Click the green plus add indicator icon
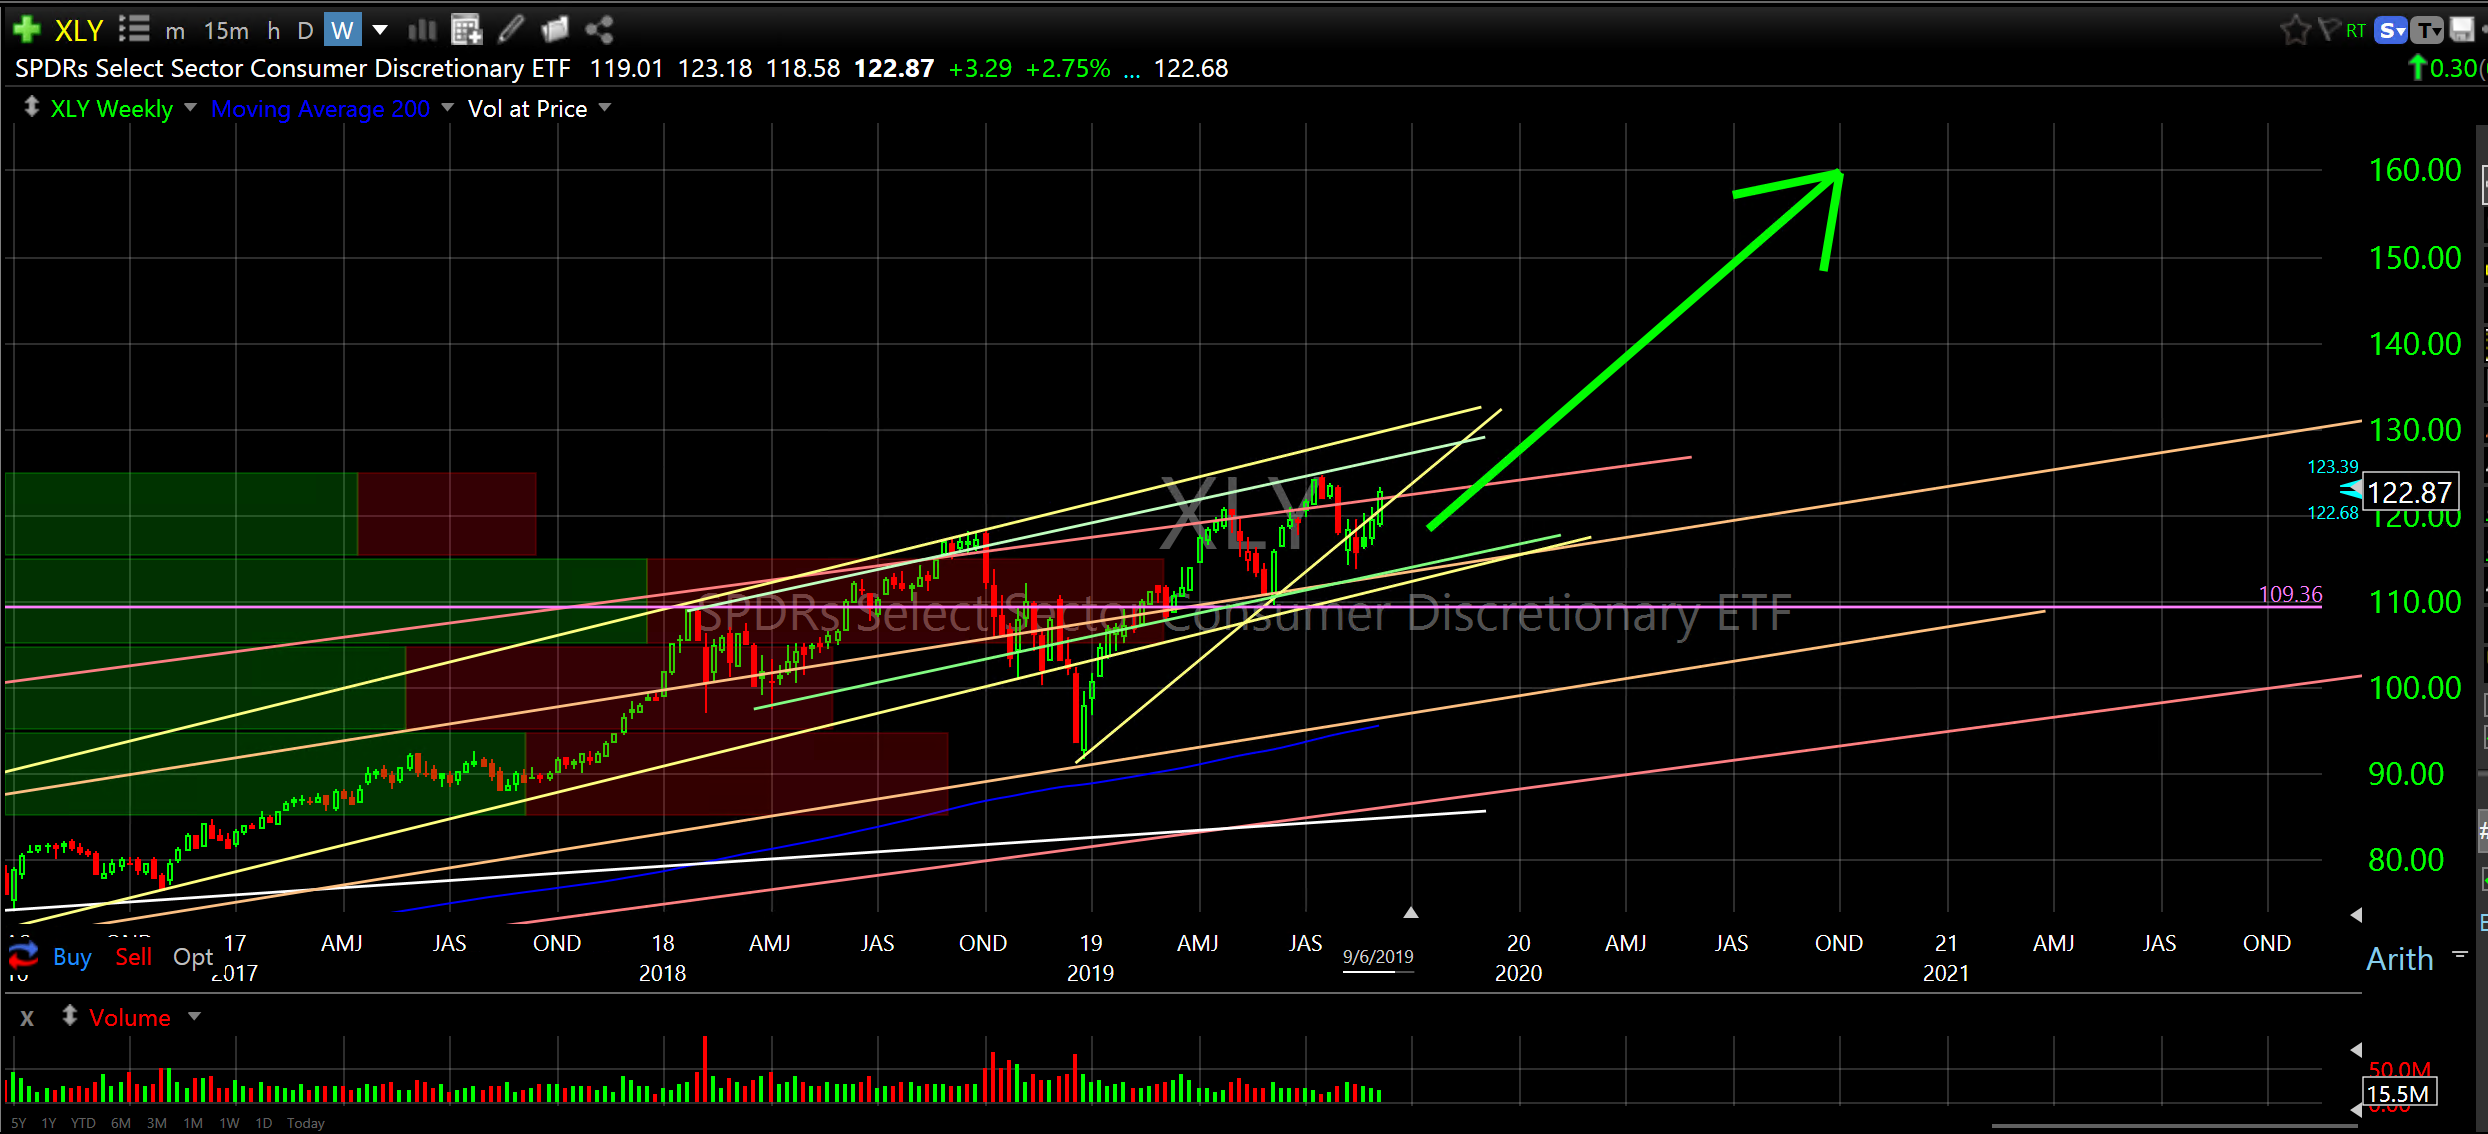 click(27, 30)
